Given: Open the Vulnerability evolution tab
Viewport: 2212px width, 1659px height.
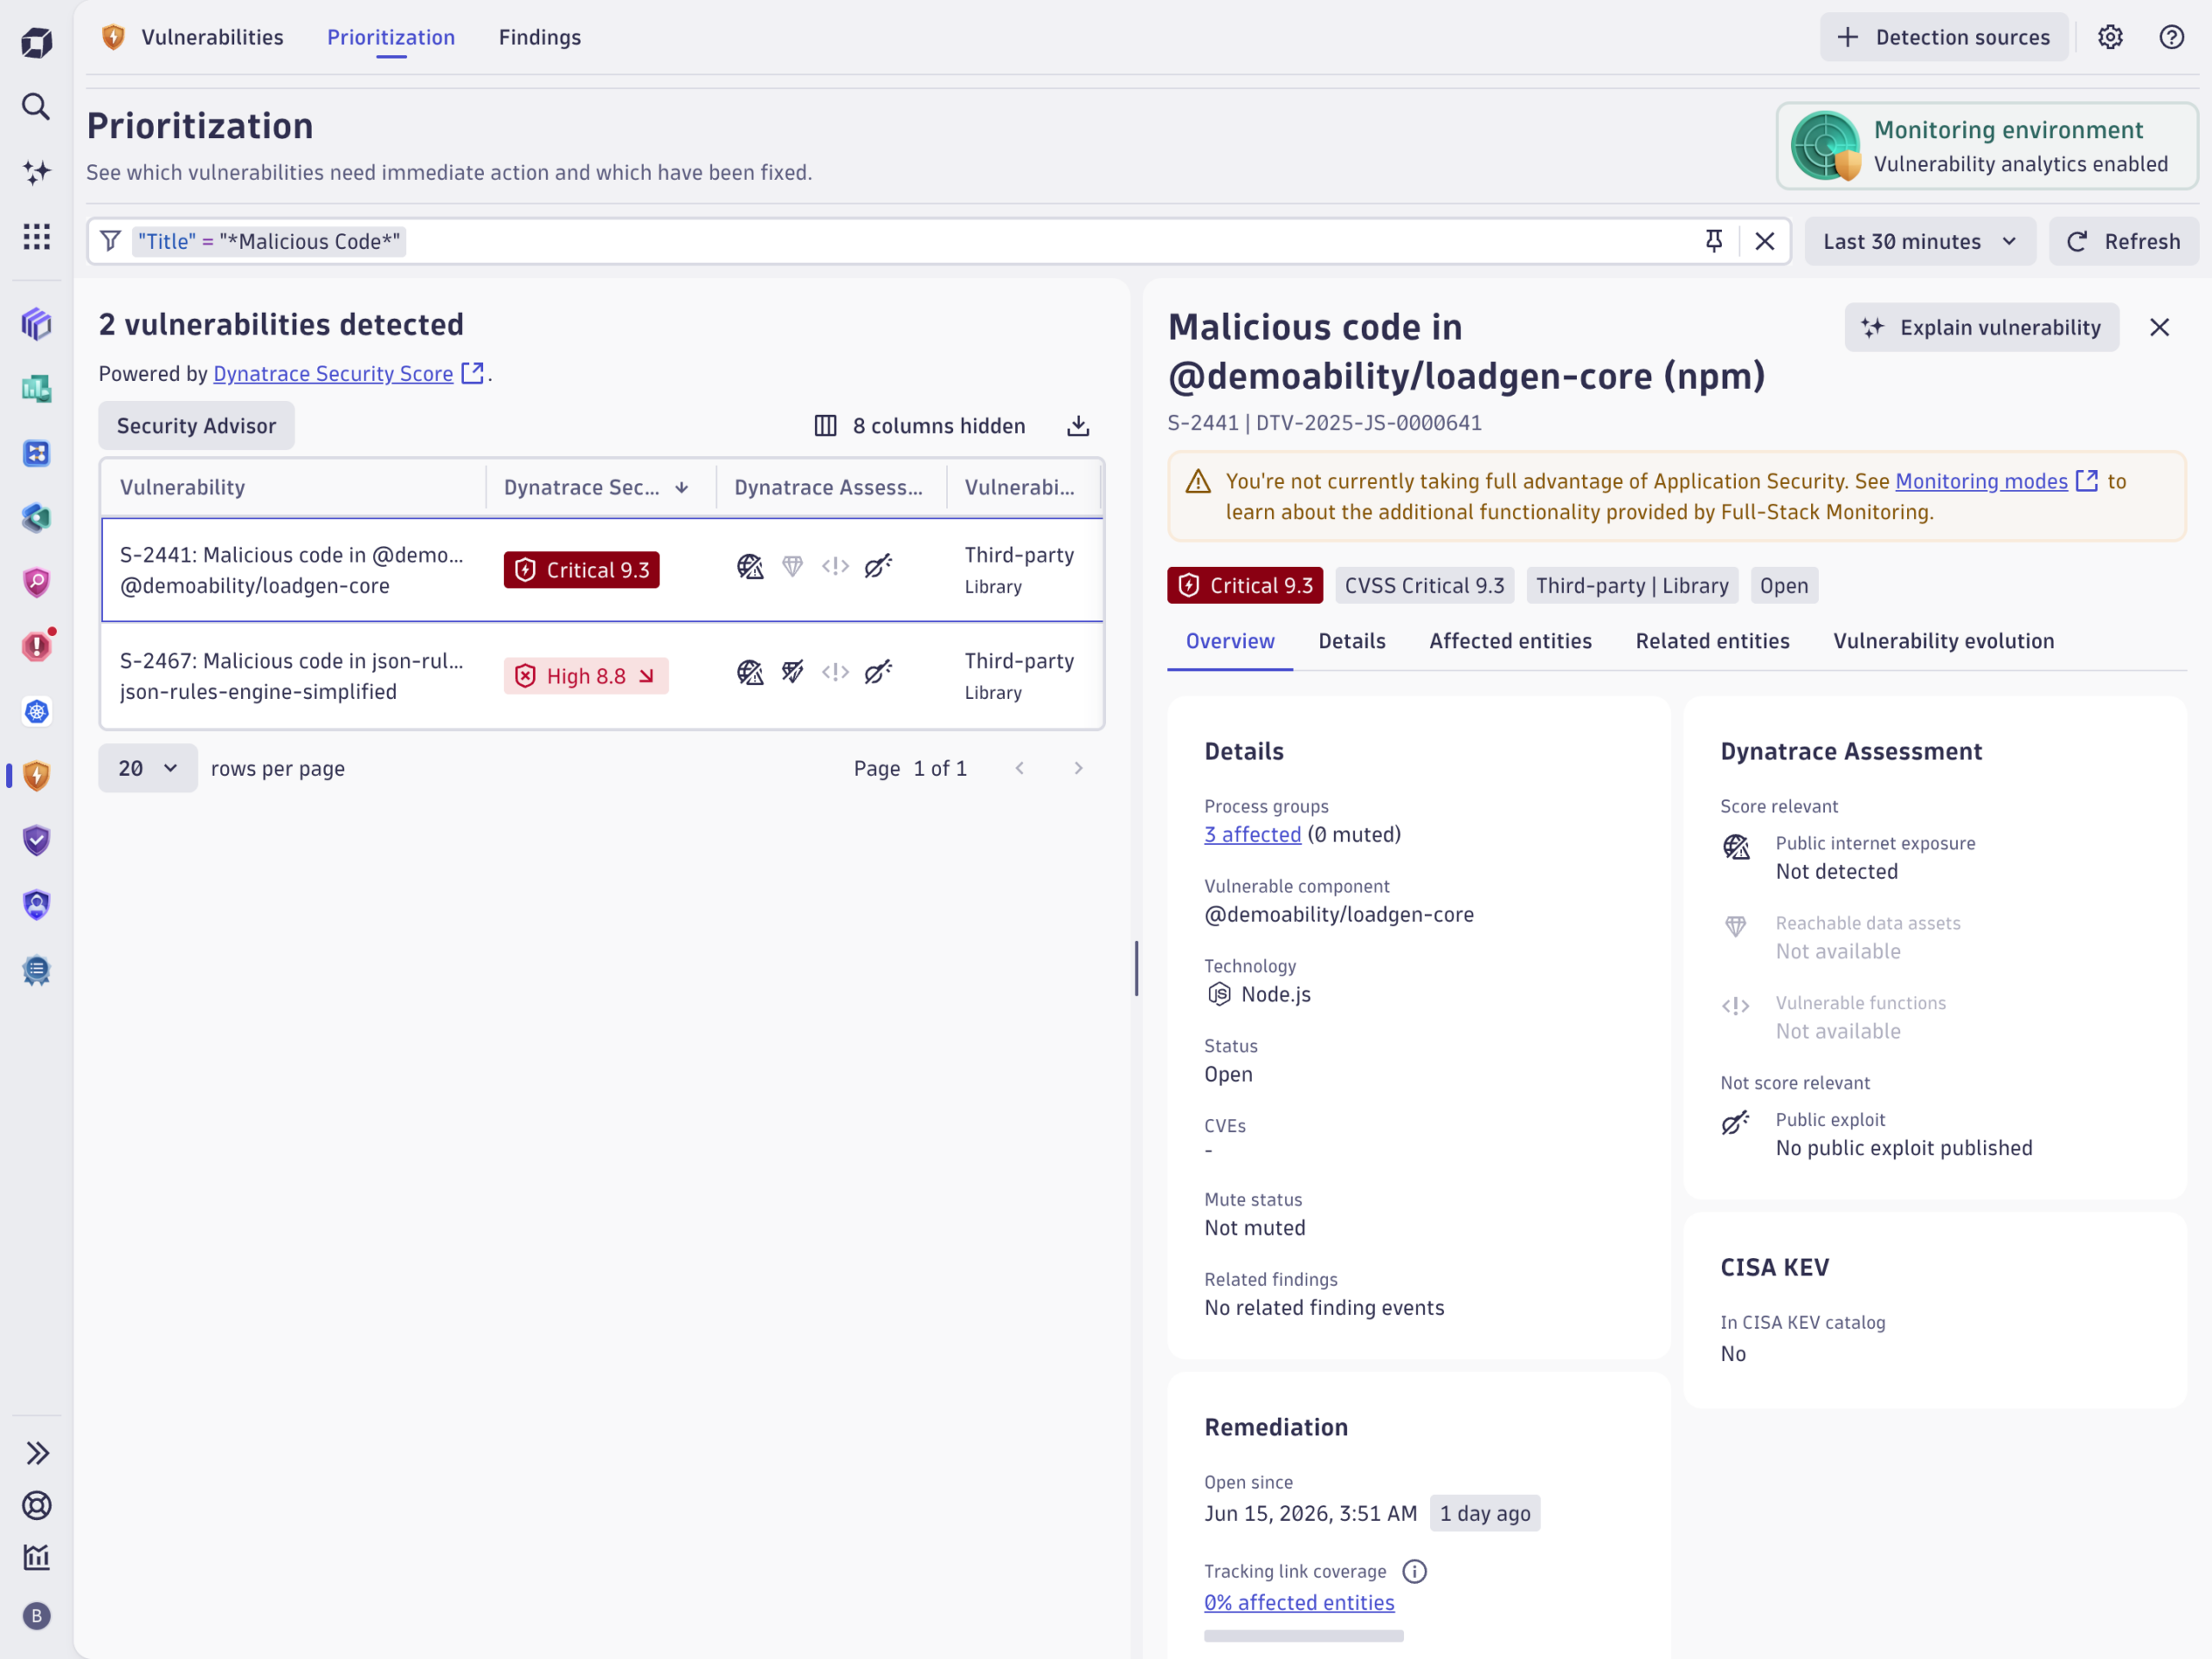Looking at the screenshot, I should pyautogui.click(x=1943, y=641).
